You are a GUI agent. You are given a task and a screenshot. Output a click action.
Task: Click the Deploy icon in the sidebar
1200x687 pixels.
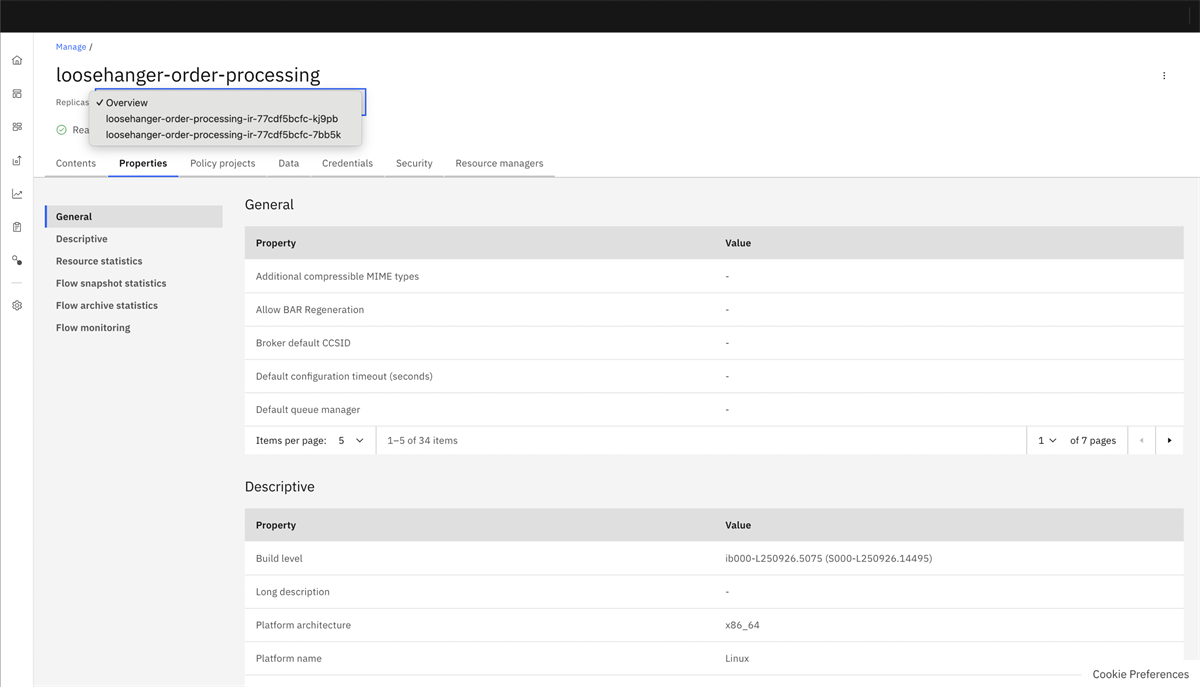point(16,160)
